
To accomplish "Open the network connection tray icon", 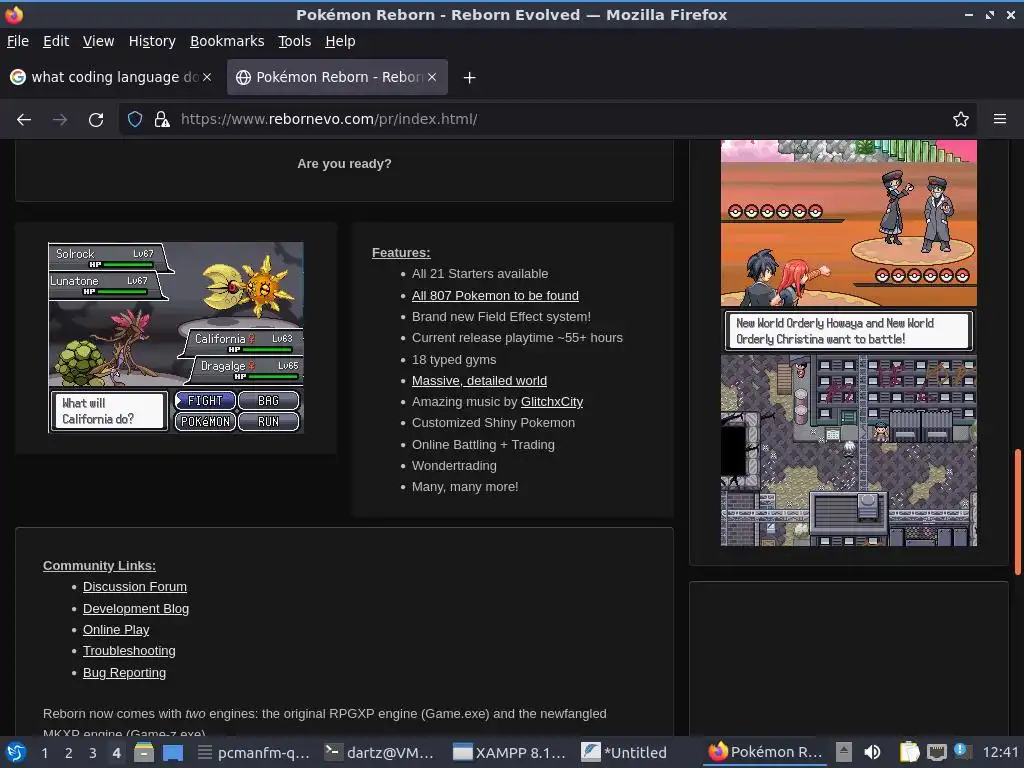I will click(936, 753).
